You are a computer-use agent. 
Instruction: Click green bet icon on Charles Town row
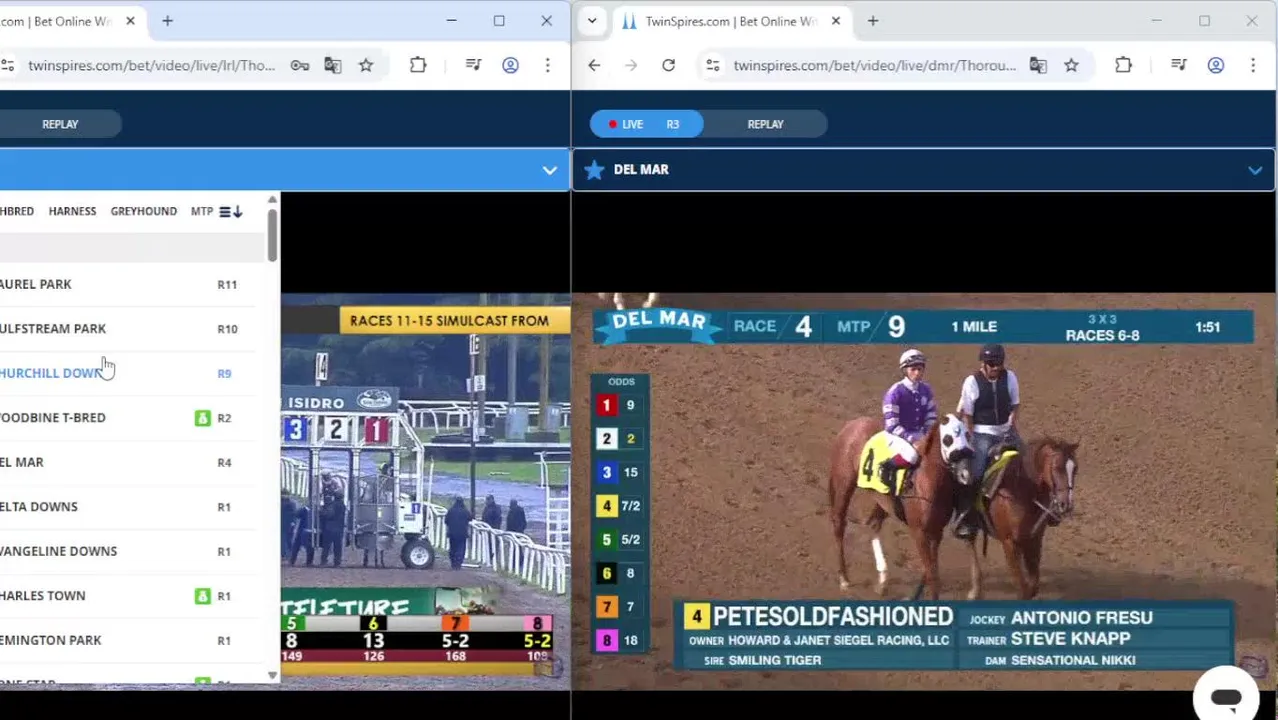click(x=202, y=596)
